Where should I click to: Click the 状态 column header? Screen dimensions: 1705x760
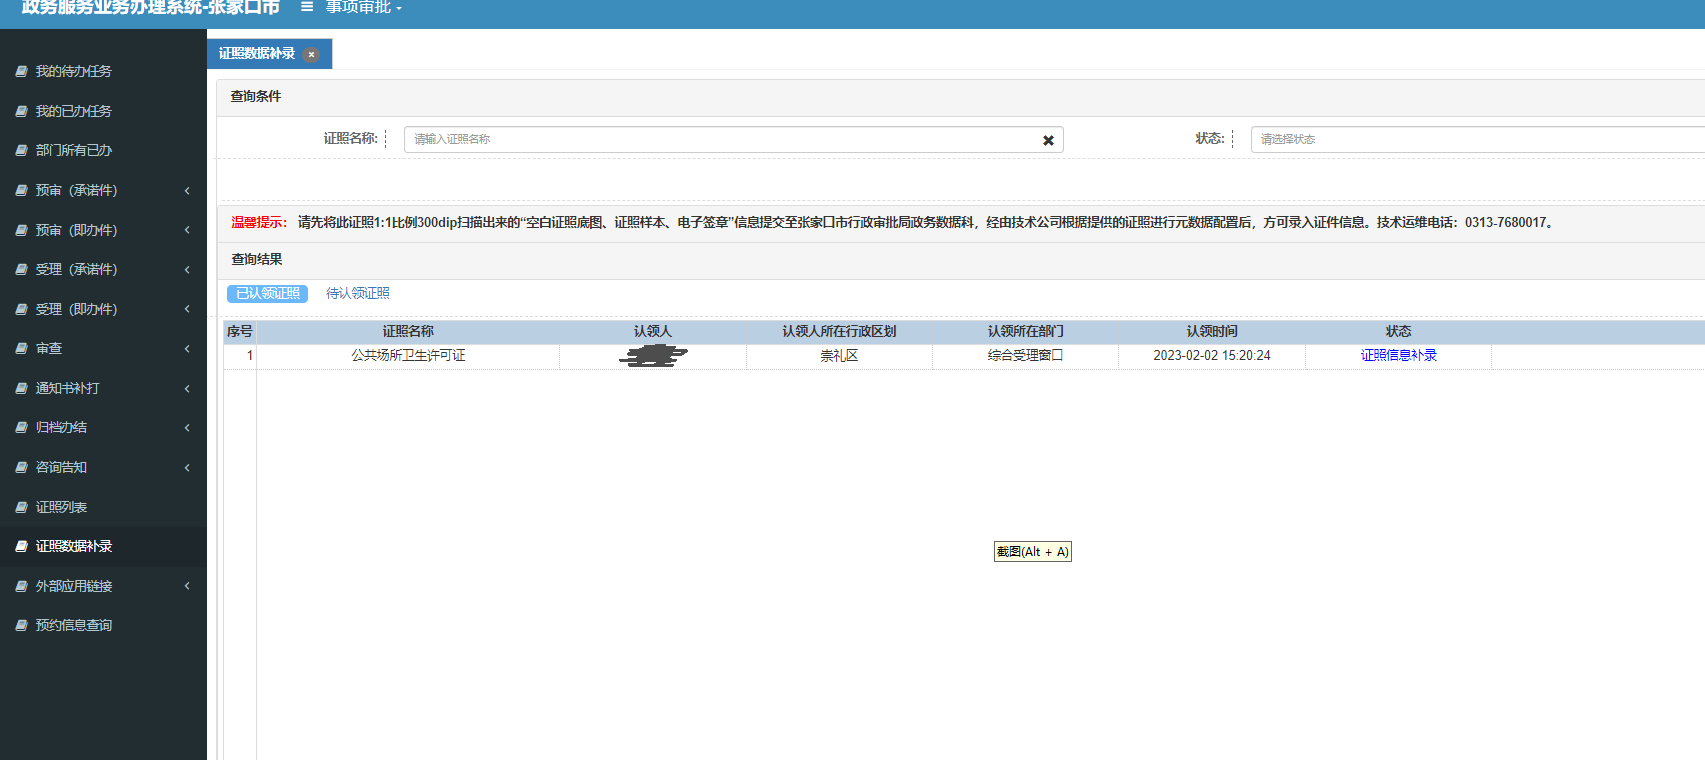(x=1398, y=331)
